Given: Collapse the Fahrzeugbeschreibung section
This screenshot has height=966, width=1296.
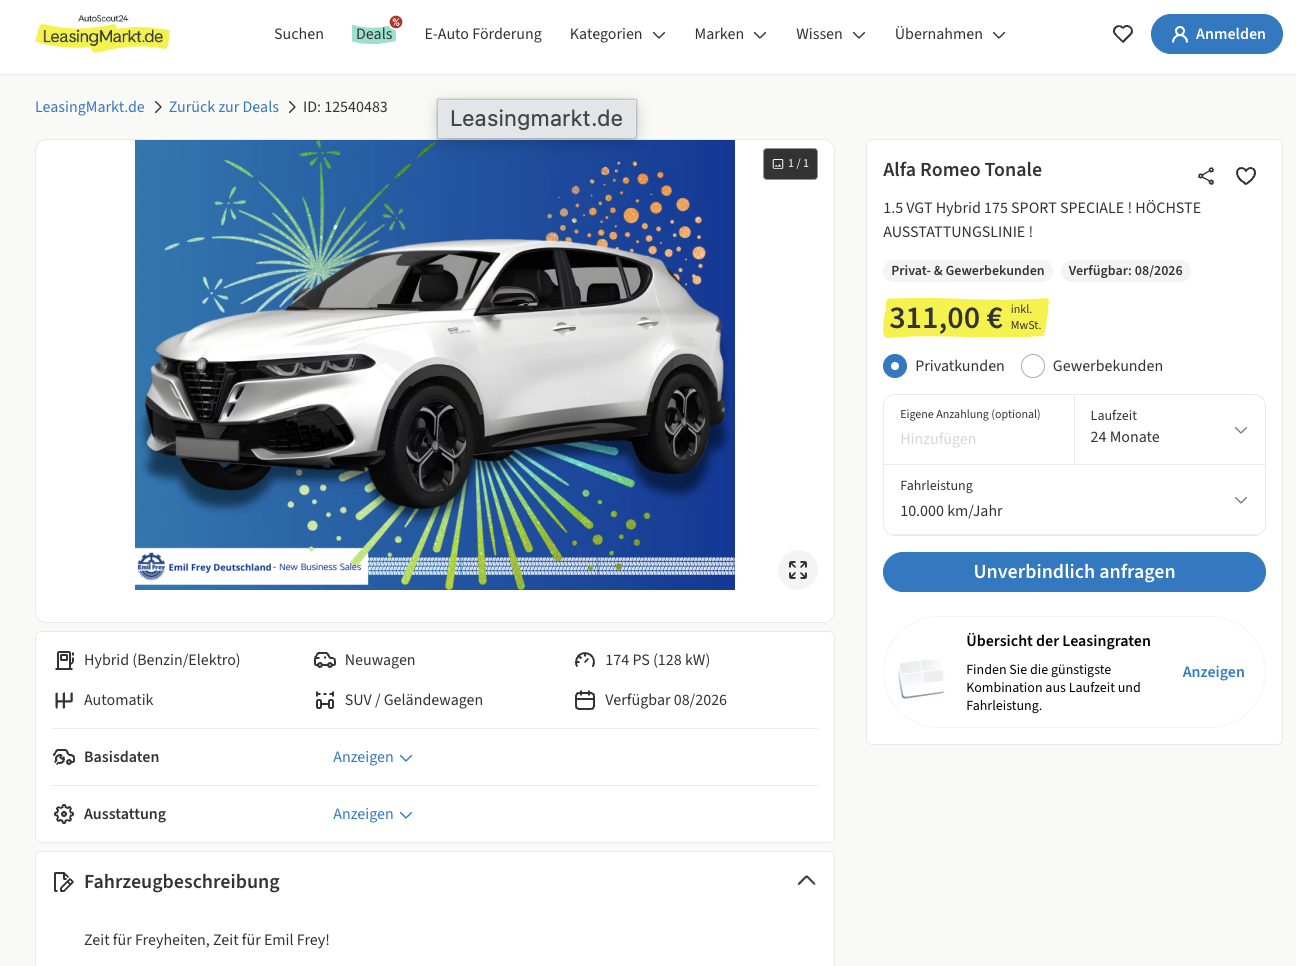Looking at the screenshot, I should [806, 881].
